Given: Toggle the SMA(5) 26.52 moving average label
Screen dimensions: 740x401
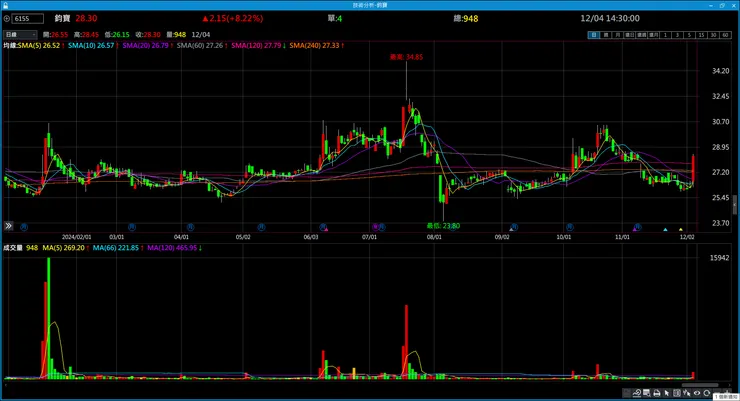Looking at the screenshot, I should point(42,45).
